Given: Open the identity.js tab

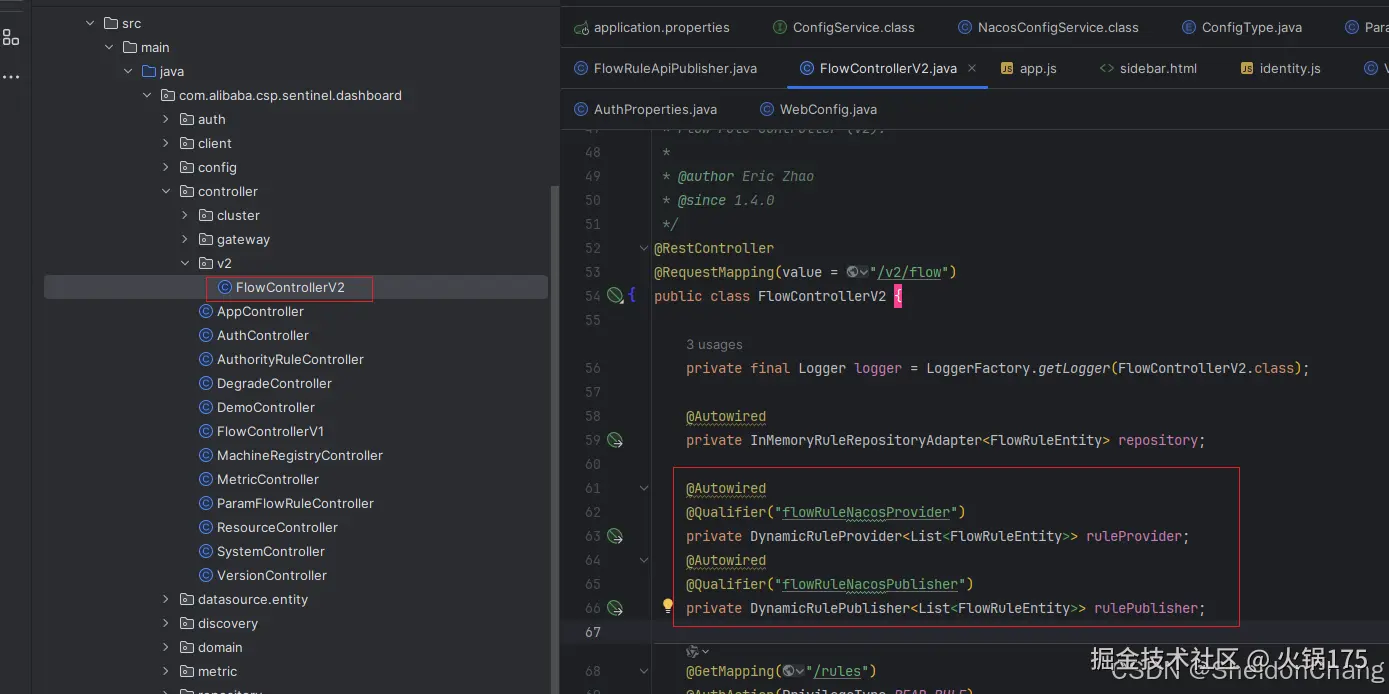Looking at the screenshot, I should point(1280,69).
